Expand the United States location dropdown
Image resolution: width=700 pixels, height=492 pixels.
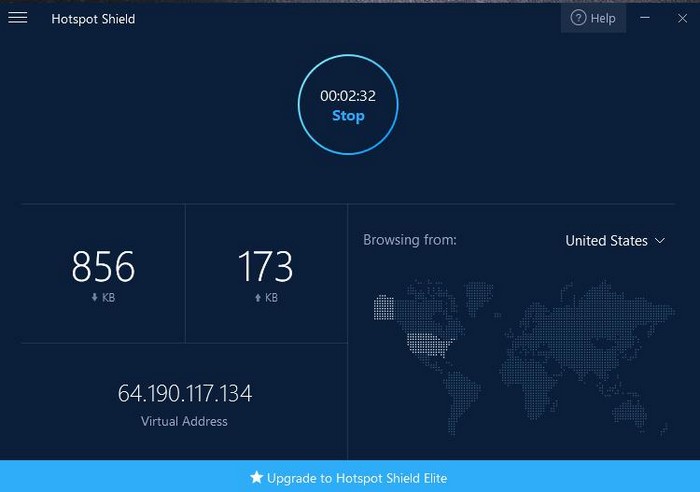pos(615,241)
